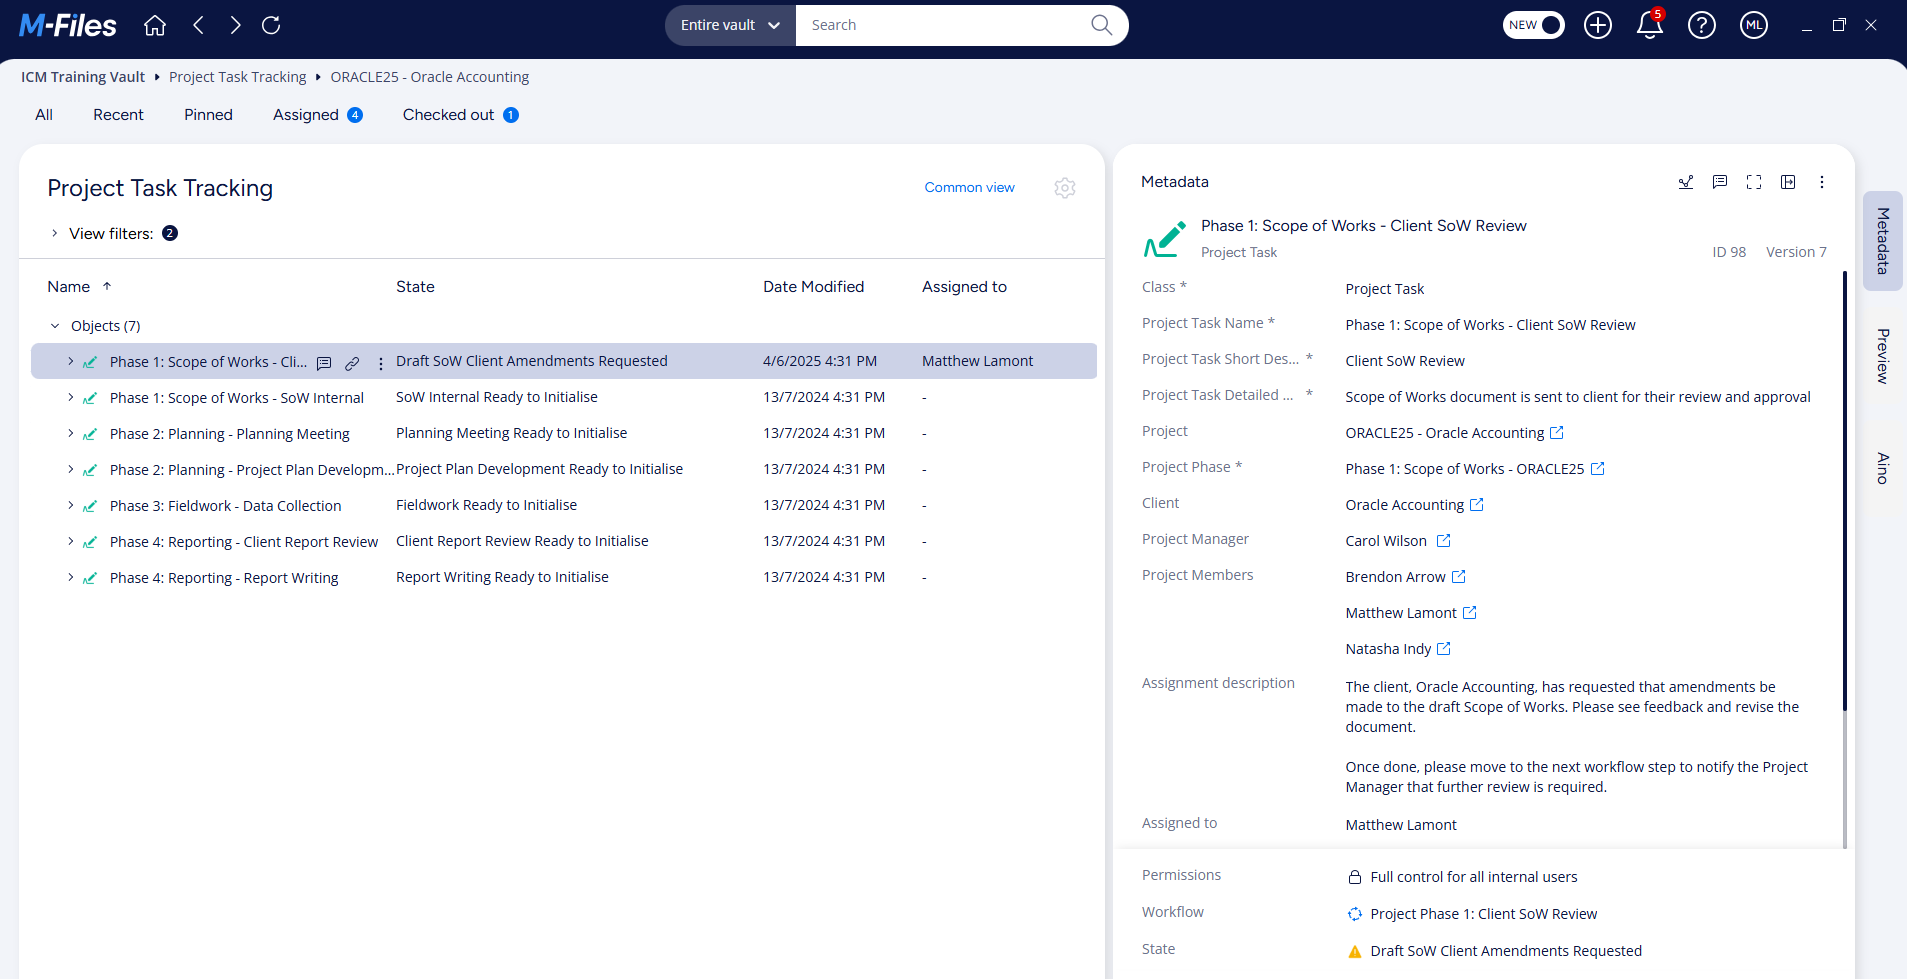1907x979 pixels.
Task: Open the help question mark icon
Action: [x=1701, y=25]
